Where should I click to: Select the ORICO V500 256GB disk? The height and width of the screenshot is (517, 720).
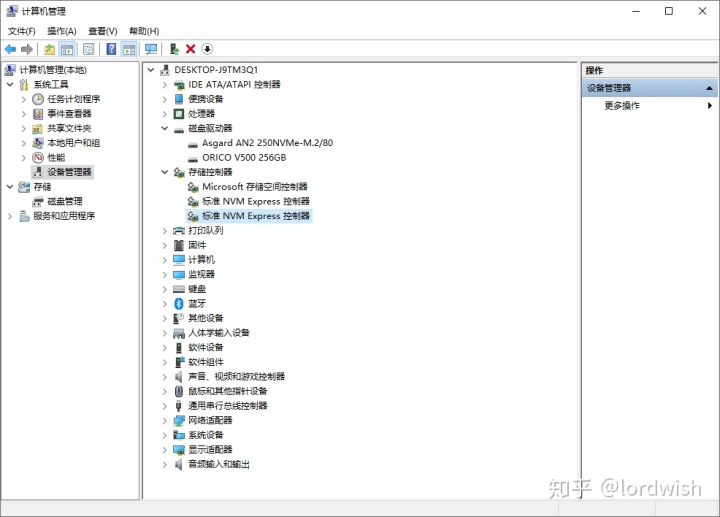tap(244, 158)
